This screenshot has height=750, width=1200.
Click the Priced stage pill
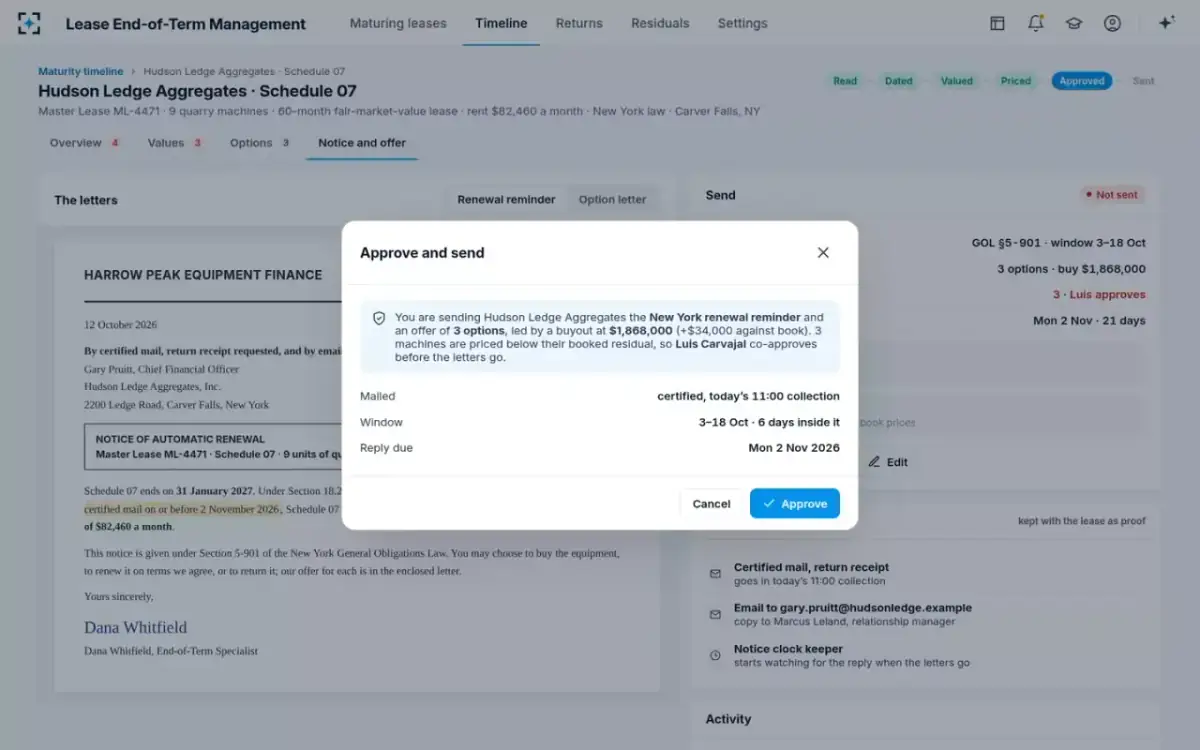point(1016,81)
